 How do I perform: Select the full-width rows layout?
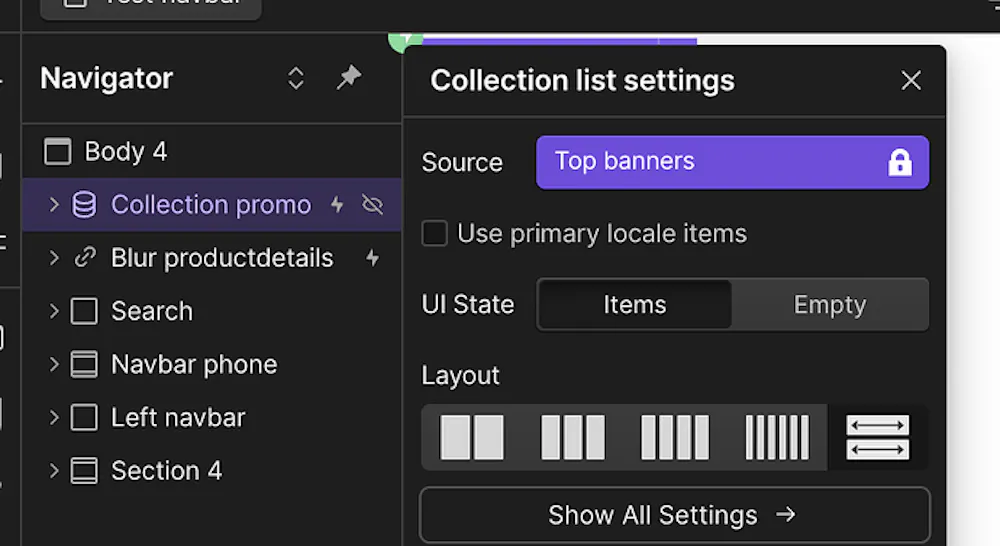[x=878, y=438]
